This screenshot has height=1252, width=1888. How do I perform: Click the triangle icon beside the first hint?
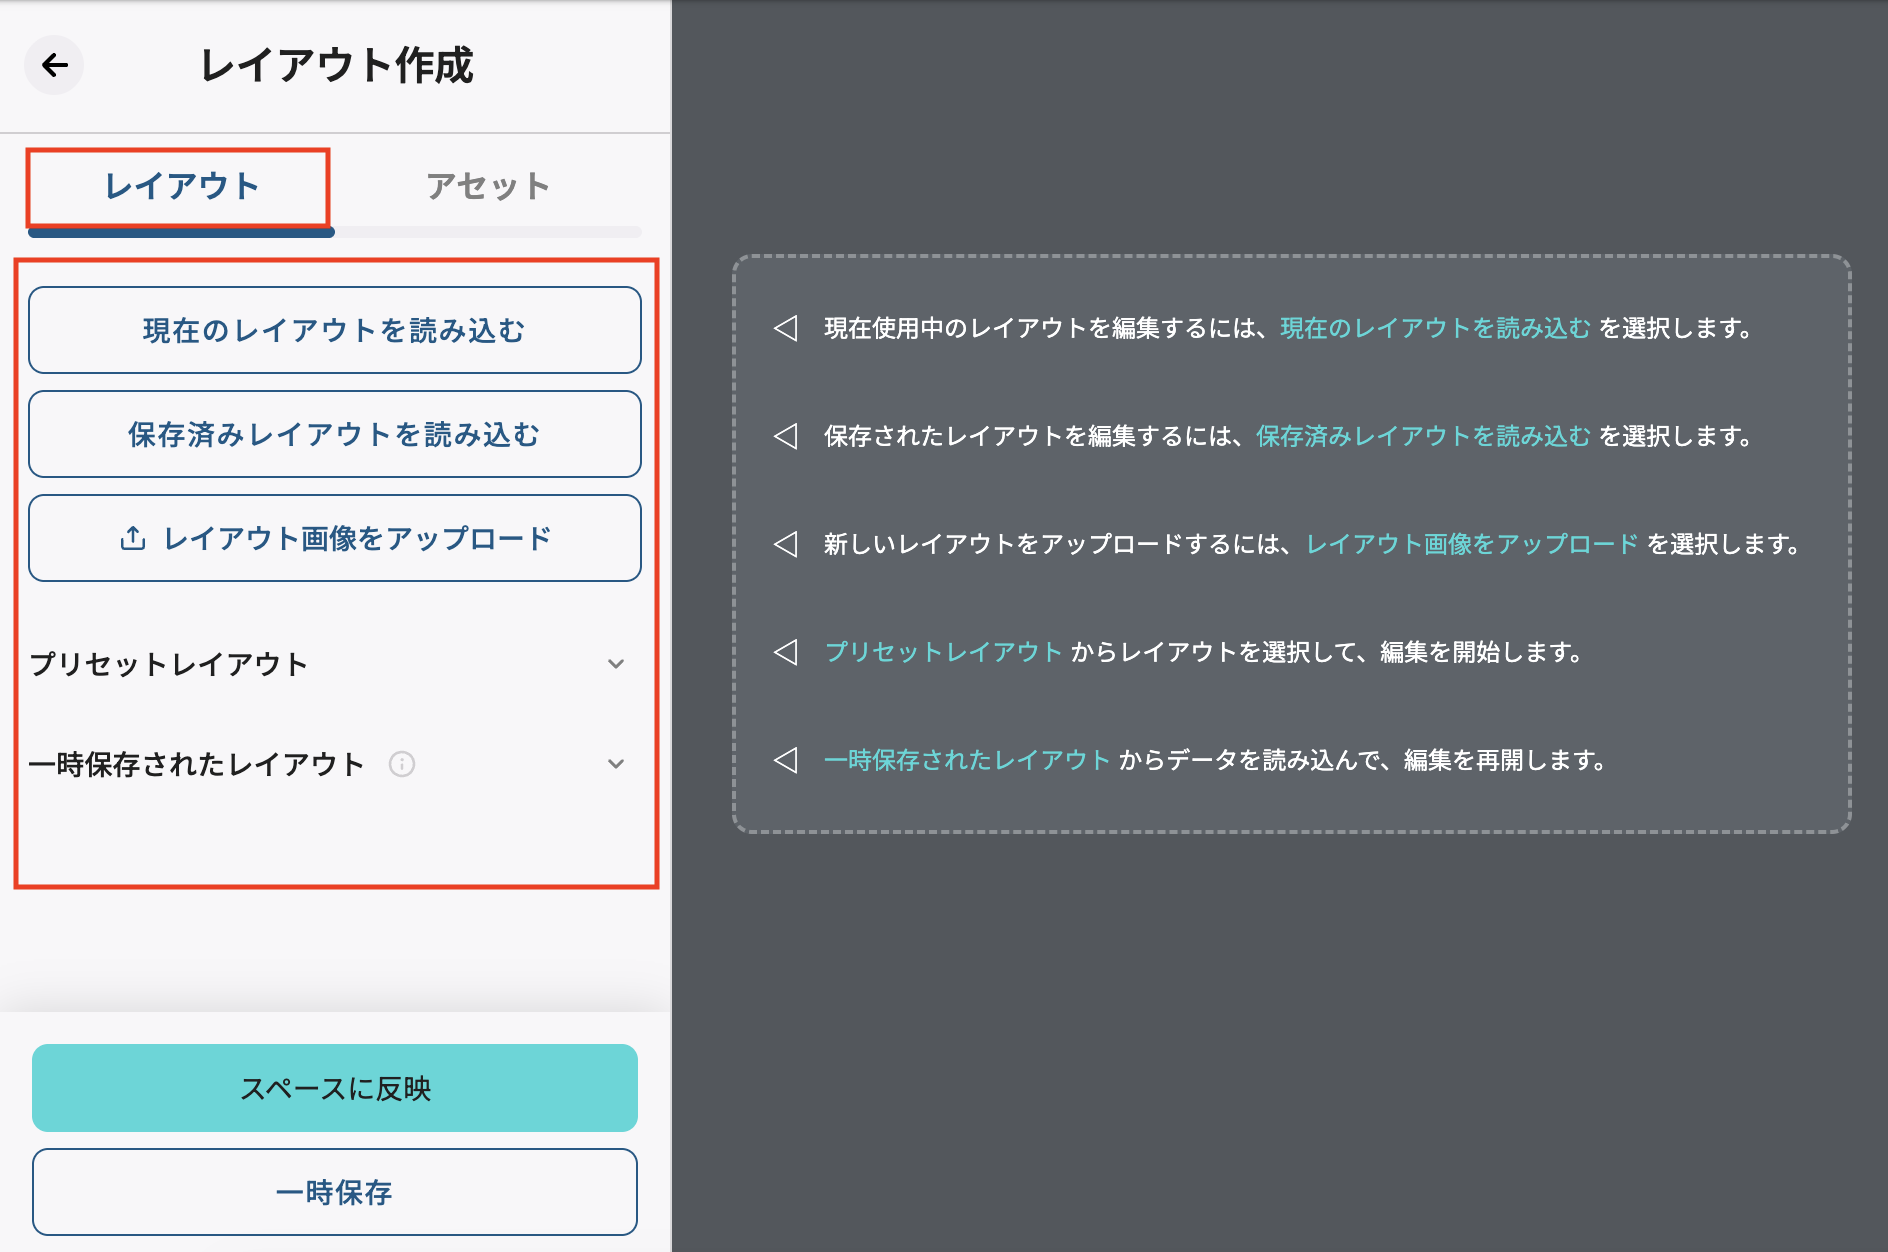coord(786,328)
